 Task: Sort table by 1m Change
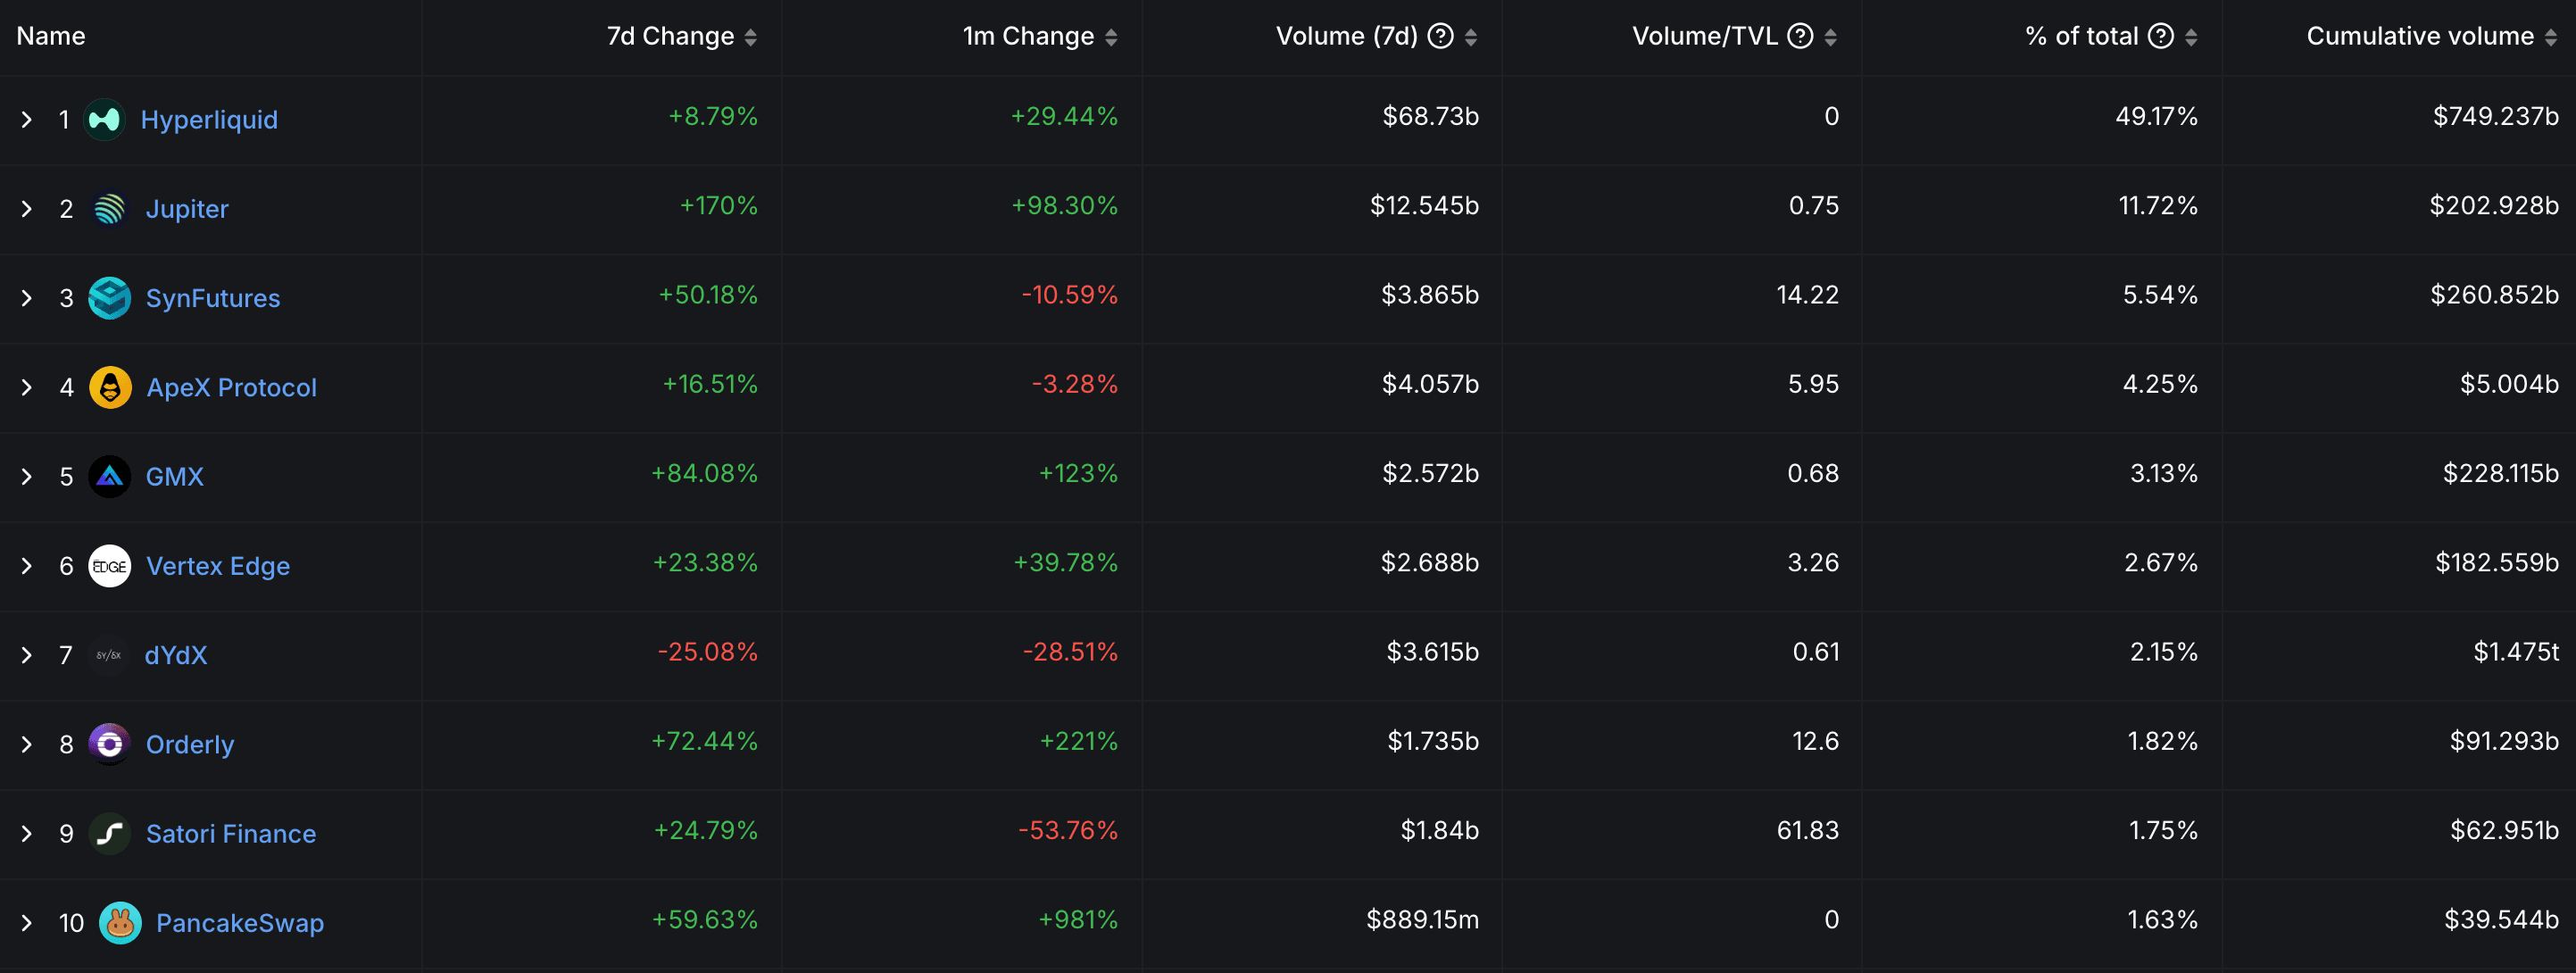point(1111,37)
